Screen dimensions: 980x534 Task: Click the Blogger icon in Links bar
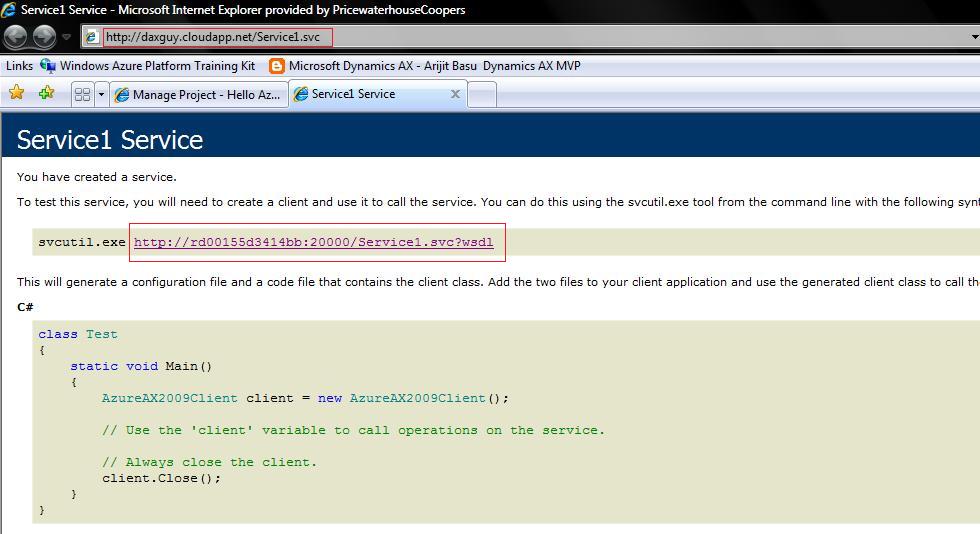276,66
